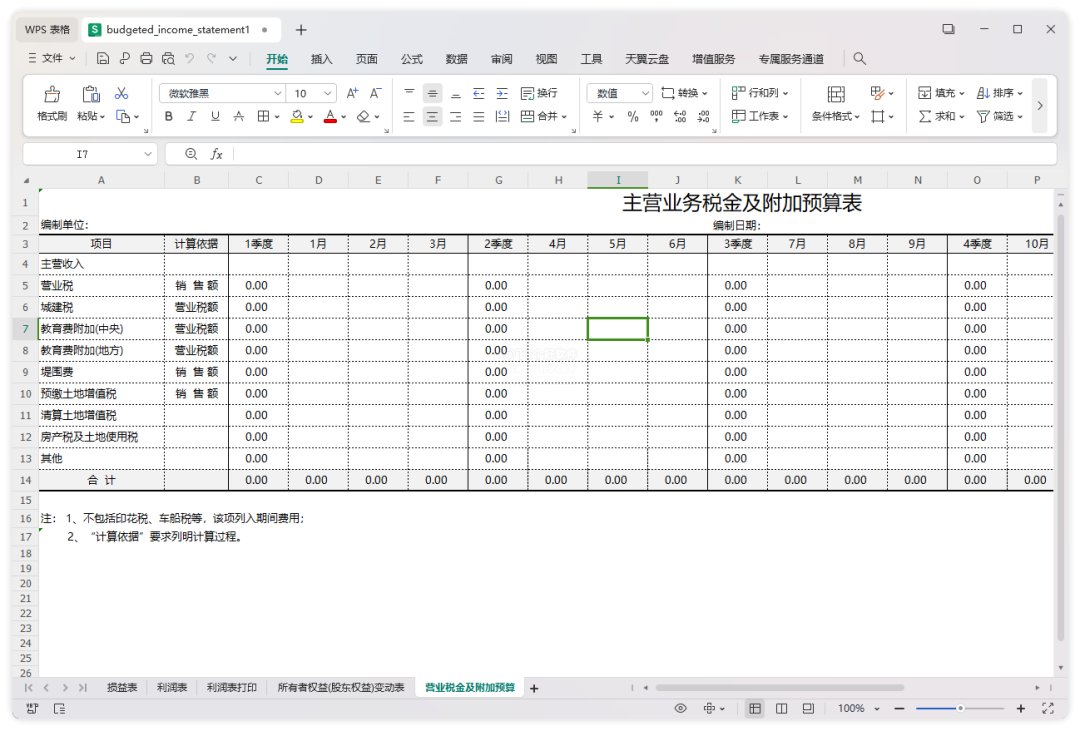Click the Format Painter (格式刷) icon
Image resolution: width=1080 pixels, height=731 pixels.
pos(51,94)
